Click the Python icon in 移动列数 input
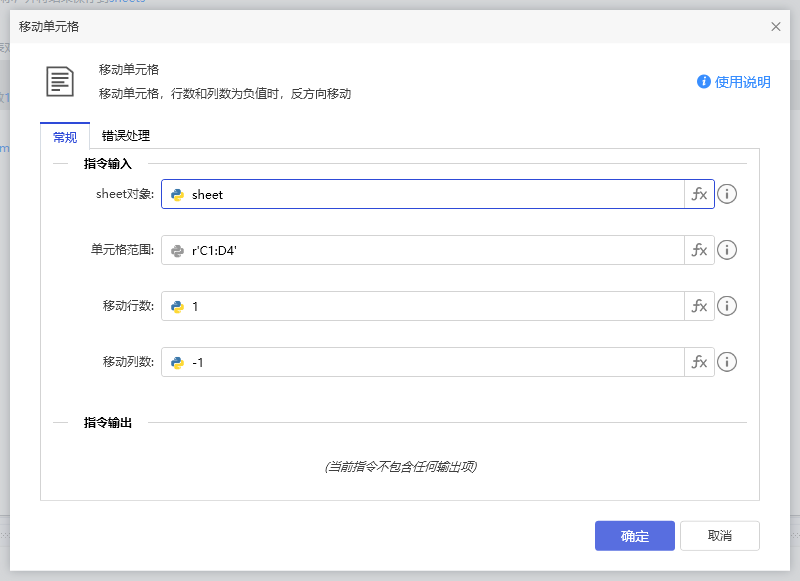This screenshot has height=581, width=800. coord(180,362)
